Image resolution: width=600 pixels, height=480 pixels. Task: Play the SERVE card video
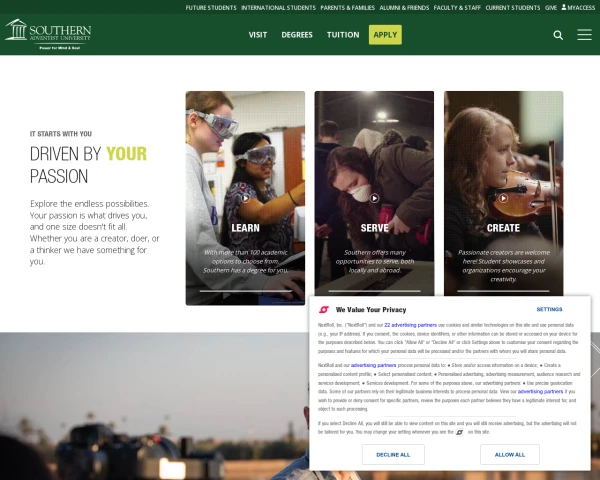pos(374,198)
